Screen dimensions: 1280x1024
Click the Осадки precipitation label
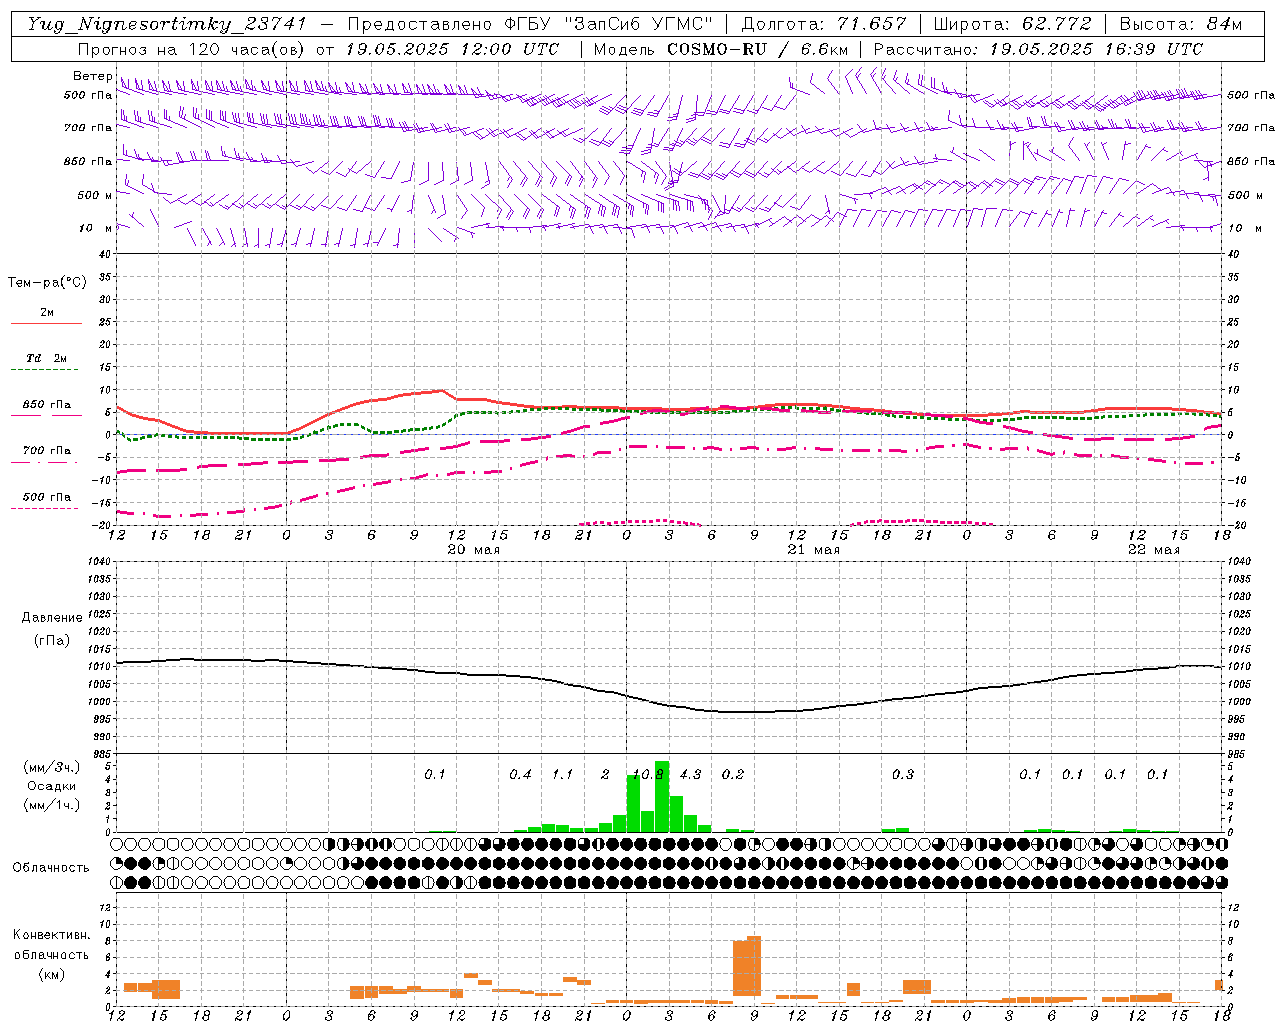click(x=52, y=786)
